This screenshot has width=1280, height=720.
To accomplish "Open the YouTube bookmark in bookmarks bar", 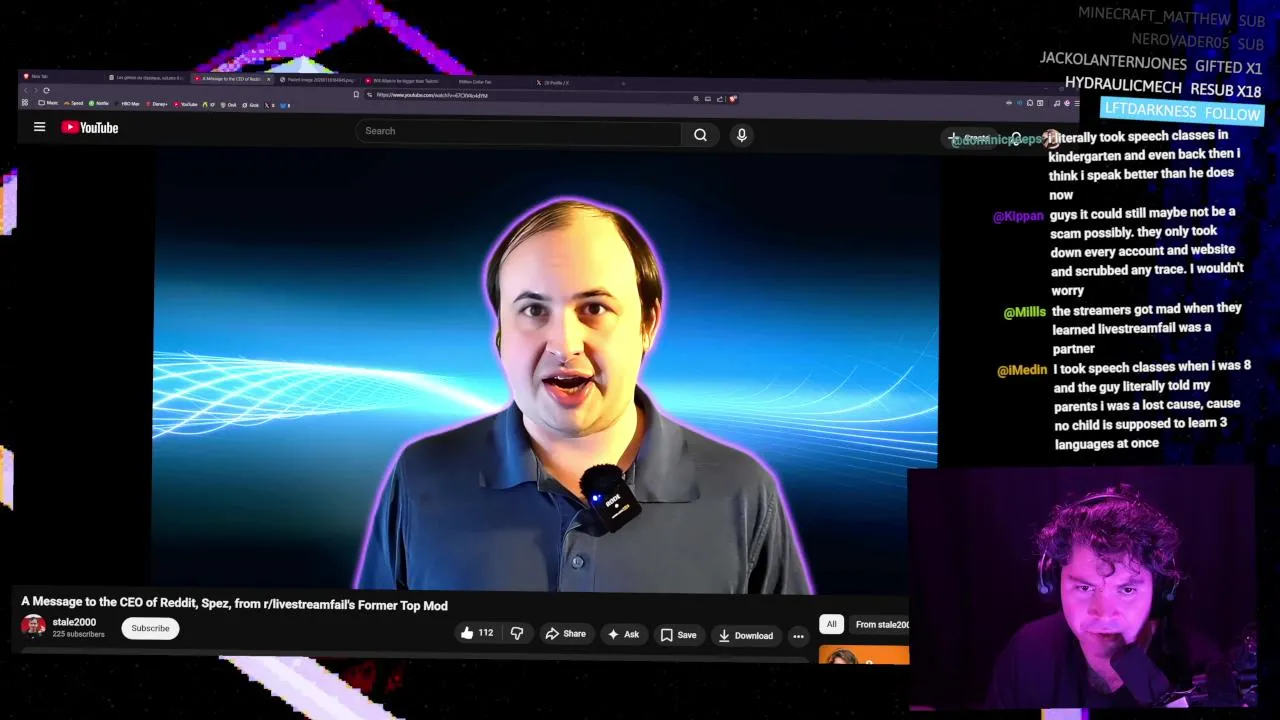I will [x=186, y=104].
